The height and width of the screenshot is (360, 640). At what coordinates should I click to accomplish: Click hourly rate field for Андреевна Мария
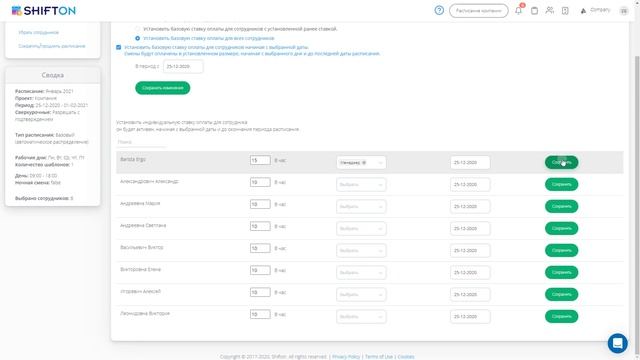click(260, 204)
